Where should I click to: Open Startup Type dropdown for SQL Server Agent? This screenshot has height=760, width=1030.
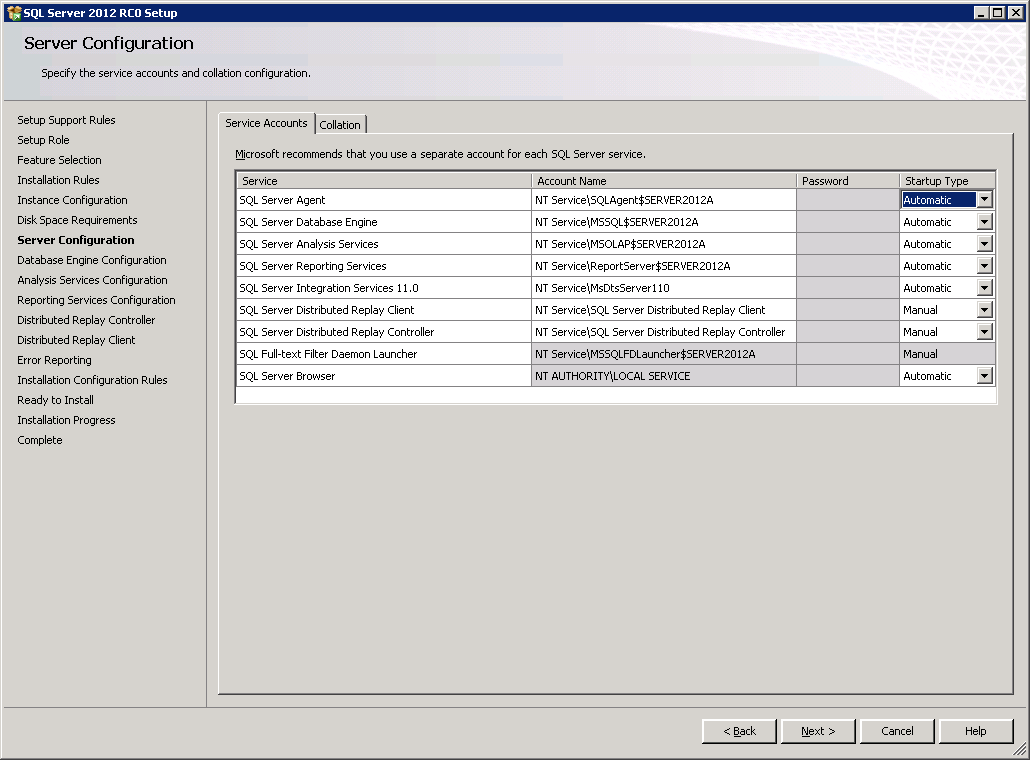985,200
